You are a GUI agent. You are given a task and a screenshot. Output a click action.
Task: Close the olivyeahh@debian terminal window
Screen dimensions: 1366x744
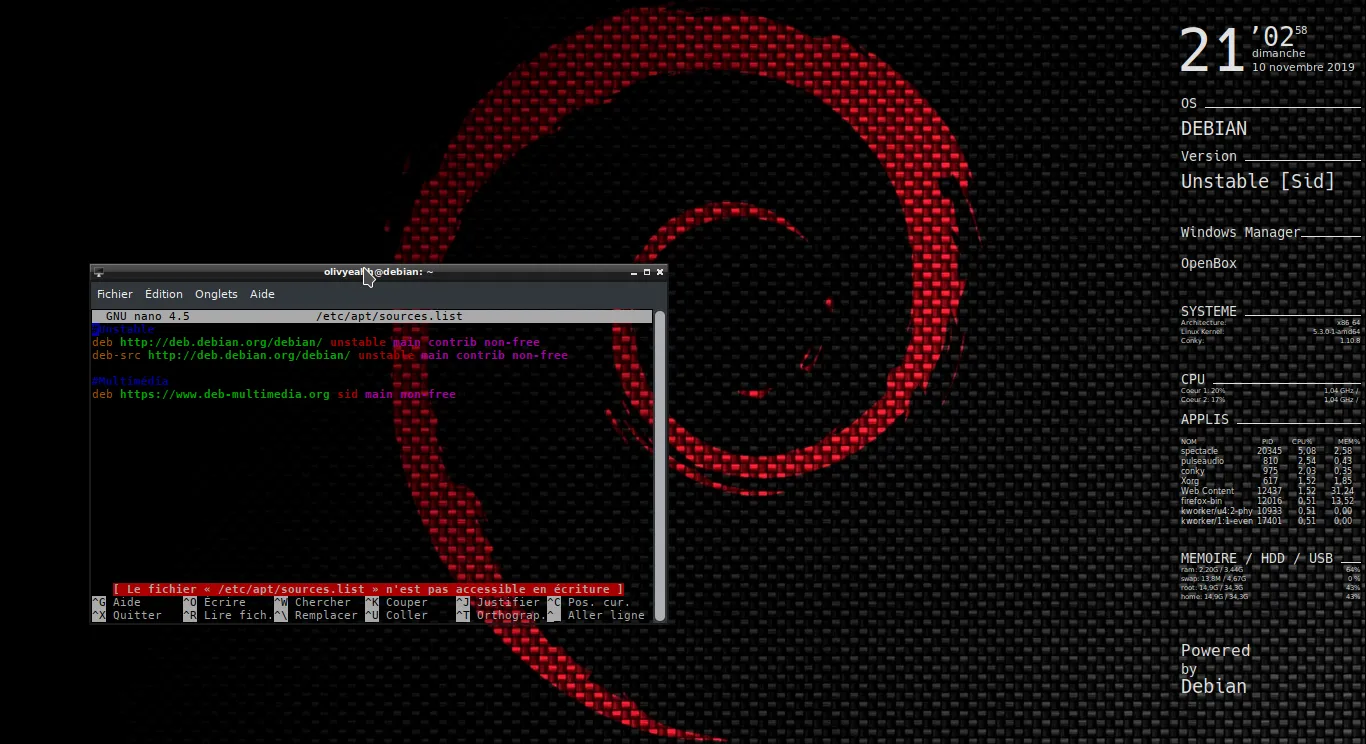tap(660, 272)
